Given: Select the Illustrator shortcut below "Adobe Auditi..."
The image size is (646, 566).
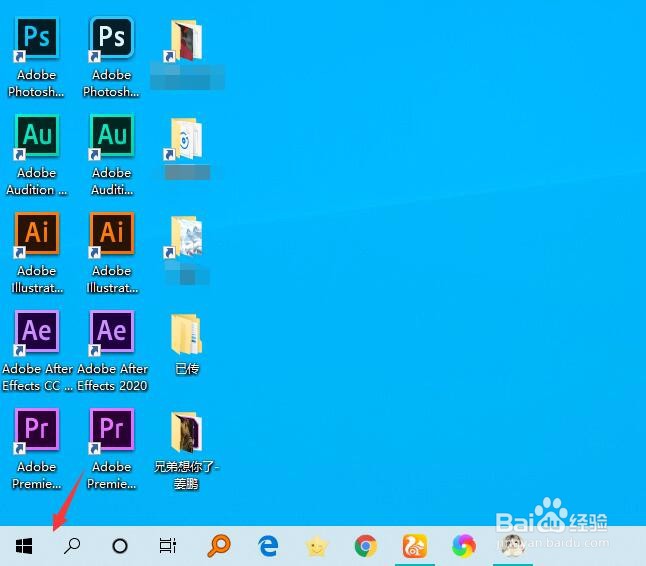Looking at the screenshot, I should coord(112,253).
